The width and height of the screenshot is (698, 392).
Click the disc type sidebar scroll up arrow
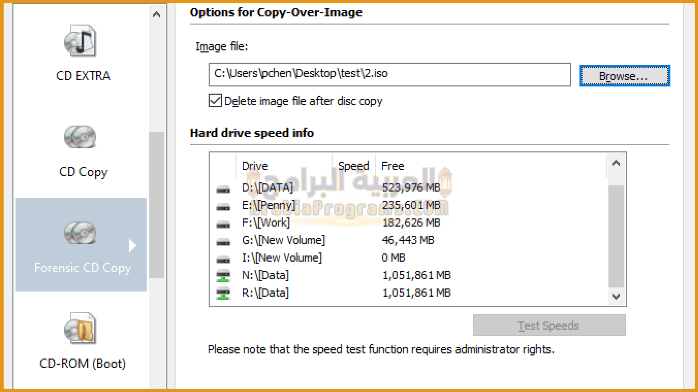coord(156,14)
